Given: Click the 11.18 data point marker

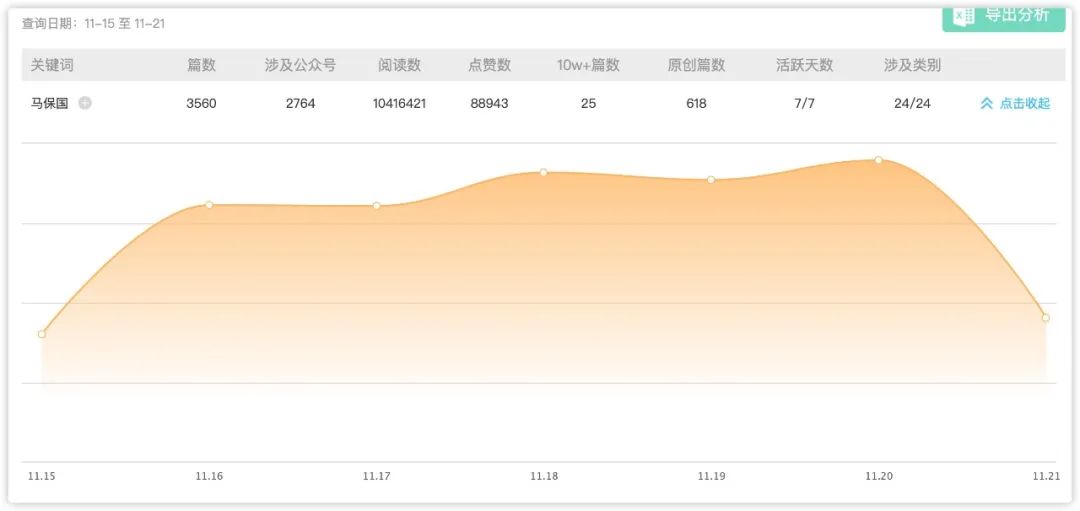Looking at the screenshot, I should pos(544,172).
